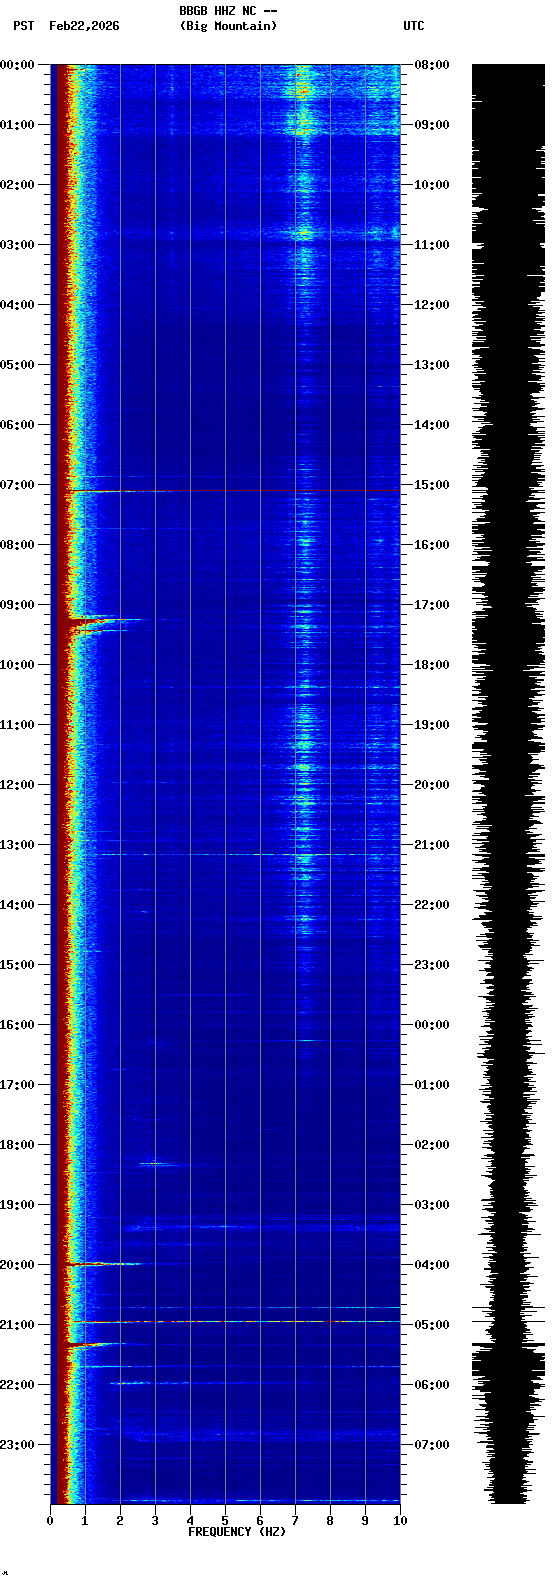The width and height of the screenshot is (552, 1584).
Task: Select the '5' frequency axis tick label
Action: coord(225,1521)
